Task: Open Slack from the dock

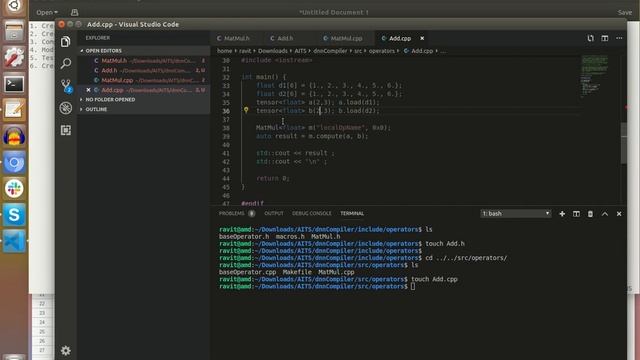Action: tap(14, 189)
